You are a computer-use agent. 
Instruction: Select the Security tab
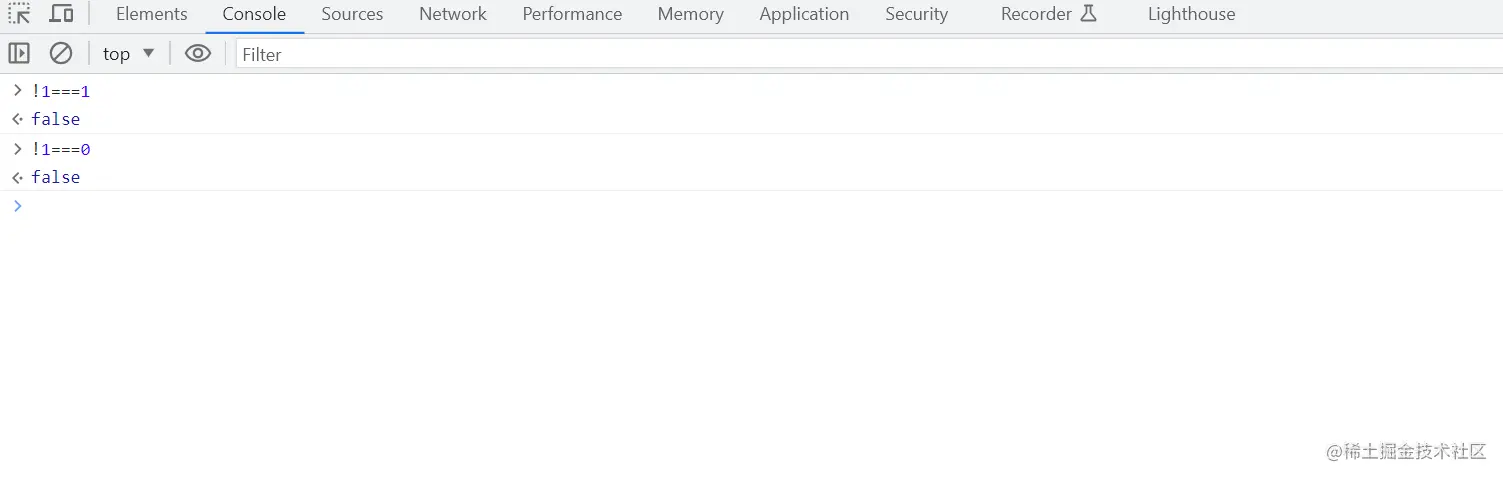916,14
